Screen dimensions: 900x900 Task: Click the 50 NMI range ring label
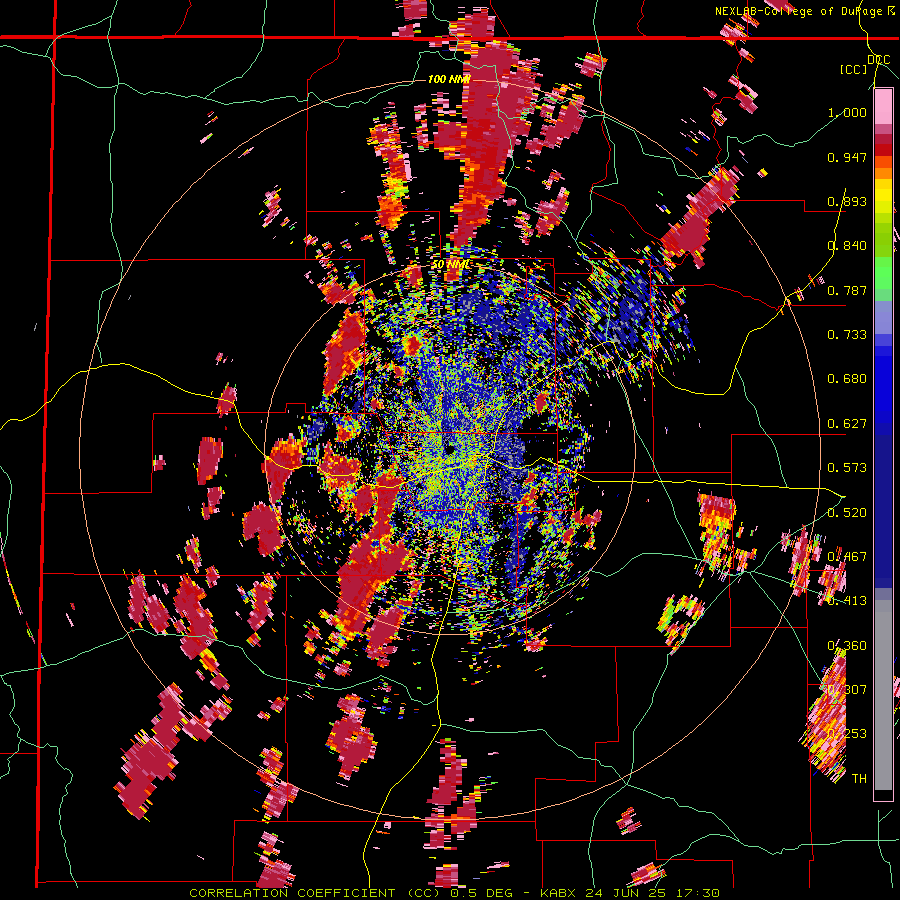pos(451,265)
